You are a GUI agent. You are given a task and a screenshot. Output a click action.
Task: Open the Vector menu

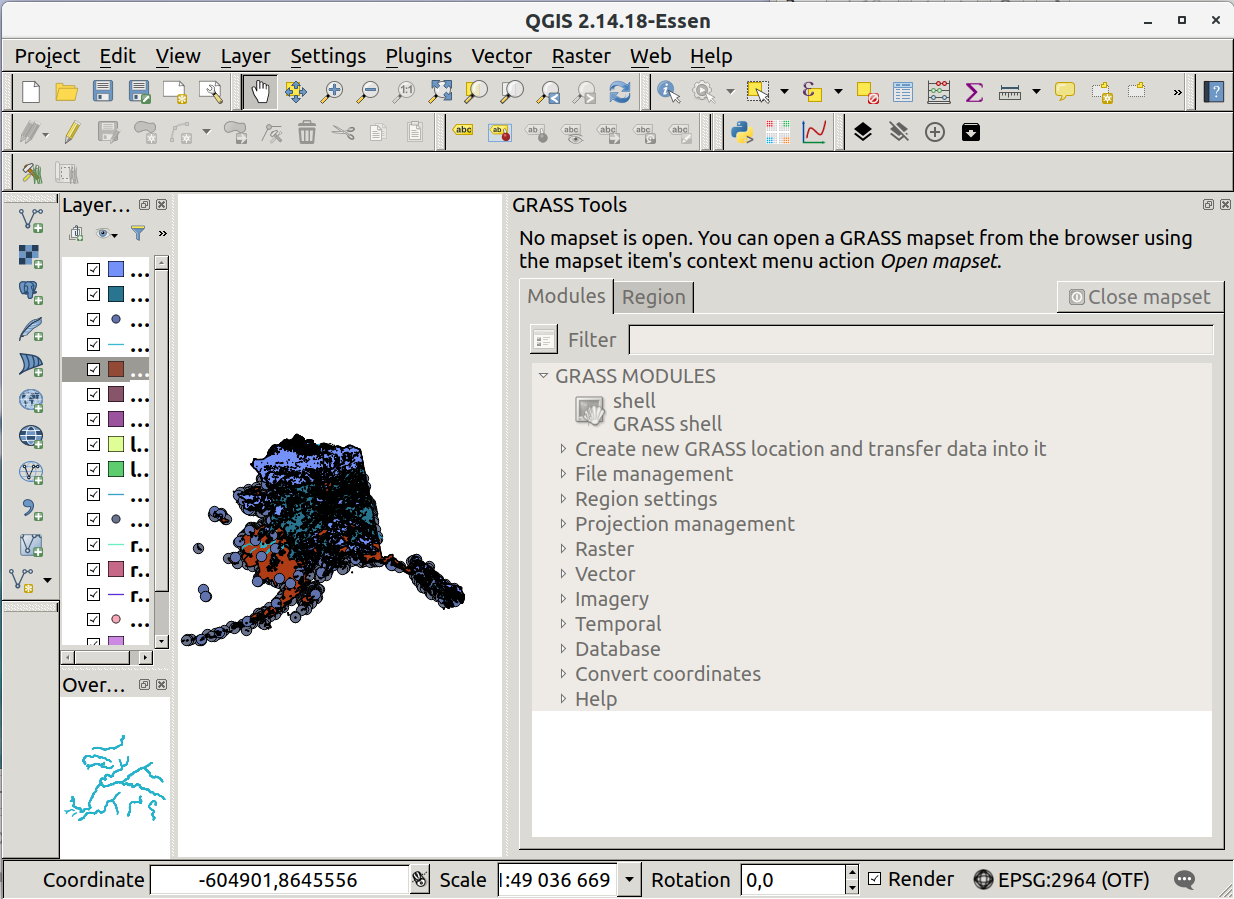502,56
